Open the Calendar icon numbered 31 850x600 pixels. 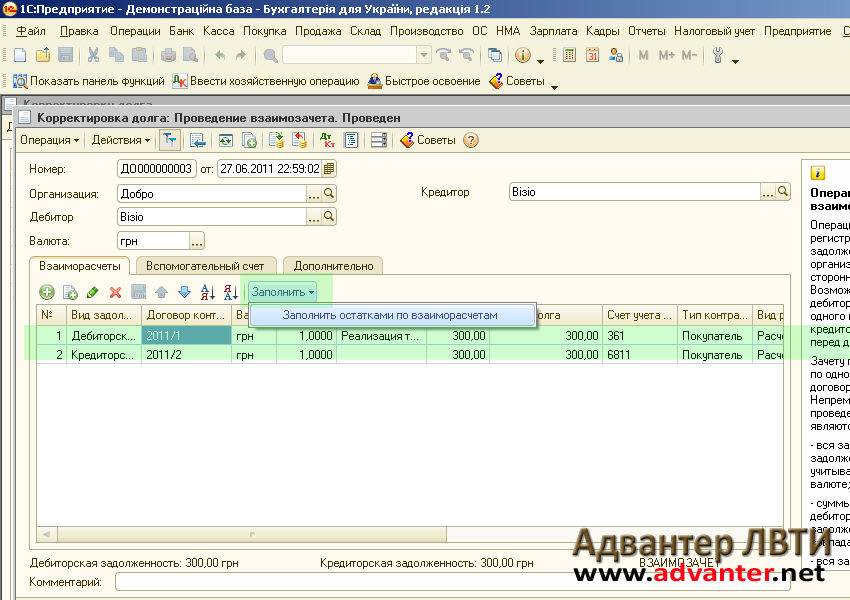point(592,55)
